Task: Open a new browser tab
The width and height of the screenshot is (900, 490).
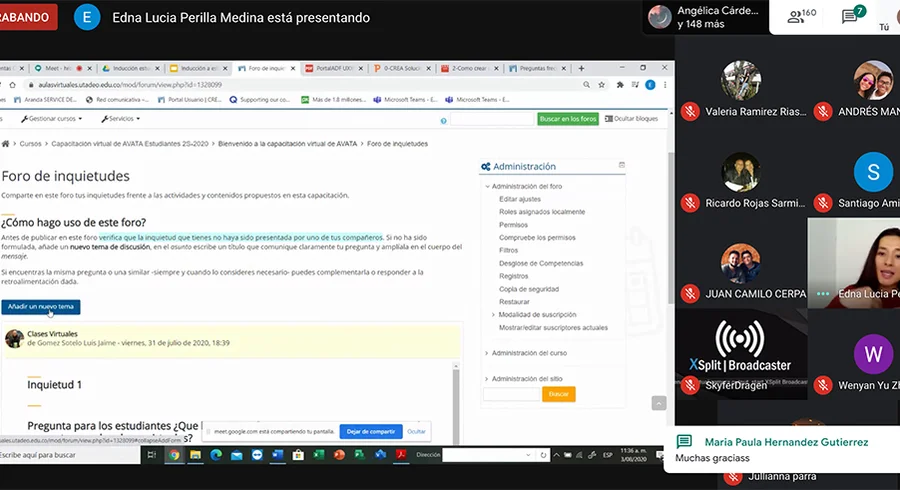Action: click(x=581, y=68)
